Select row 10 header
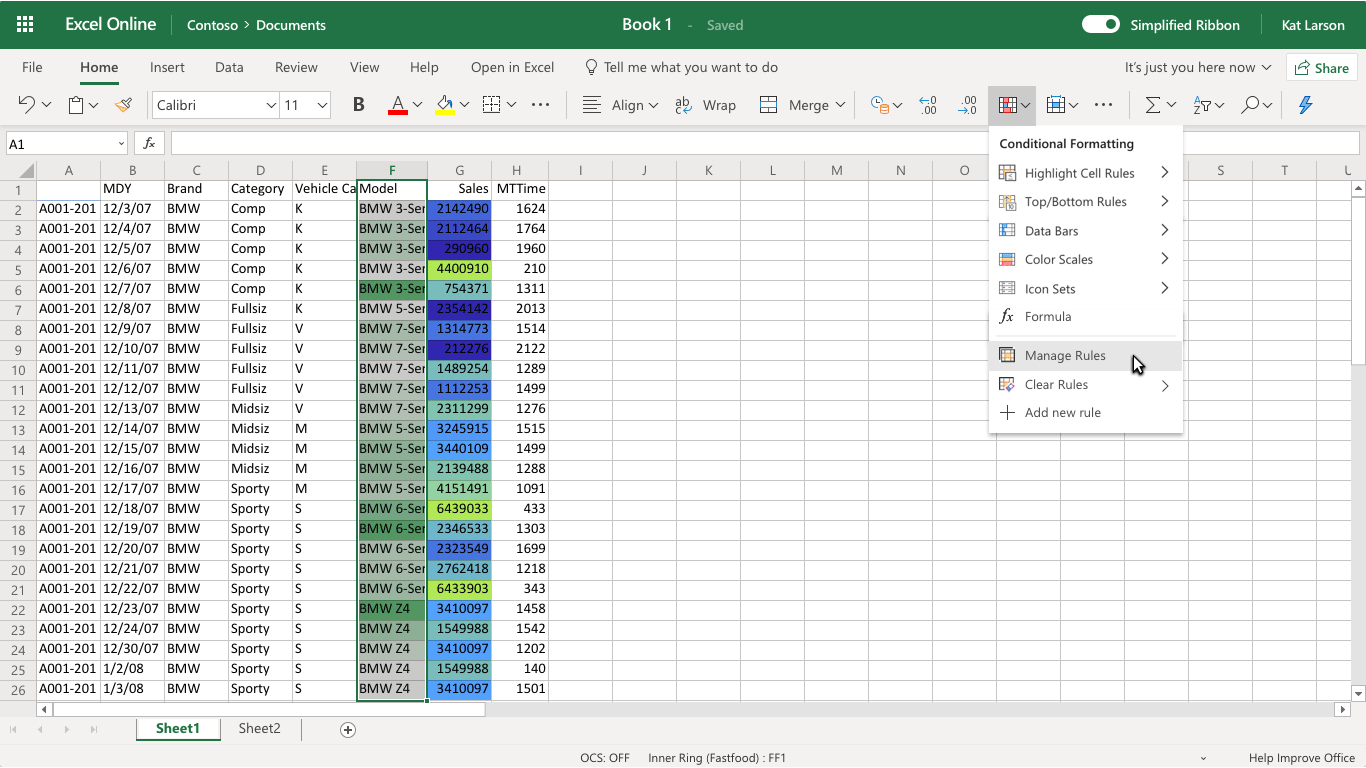Viewport: 1366px width, 768px height. [18, 369]
